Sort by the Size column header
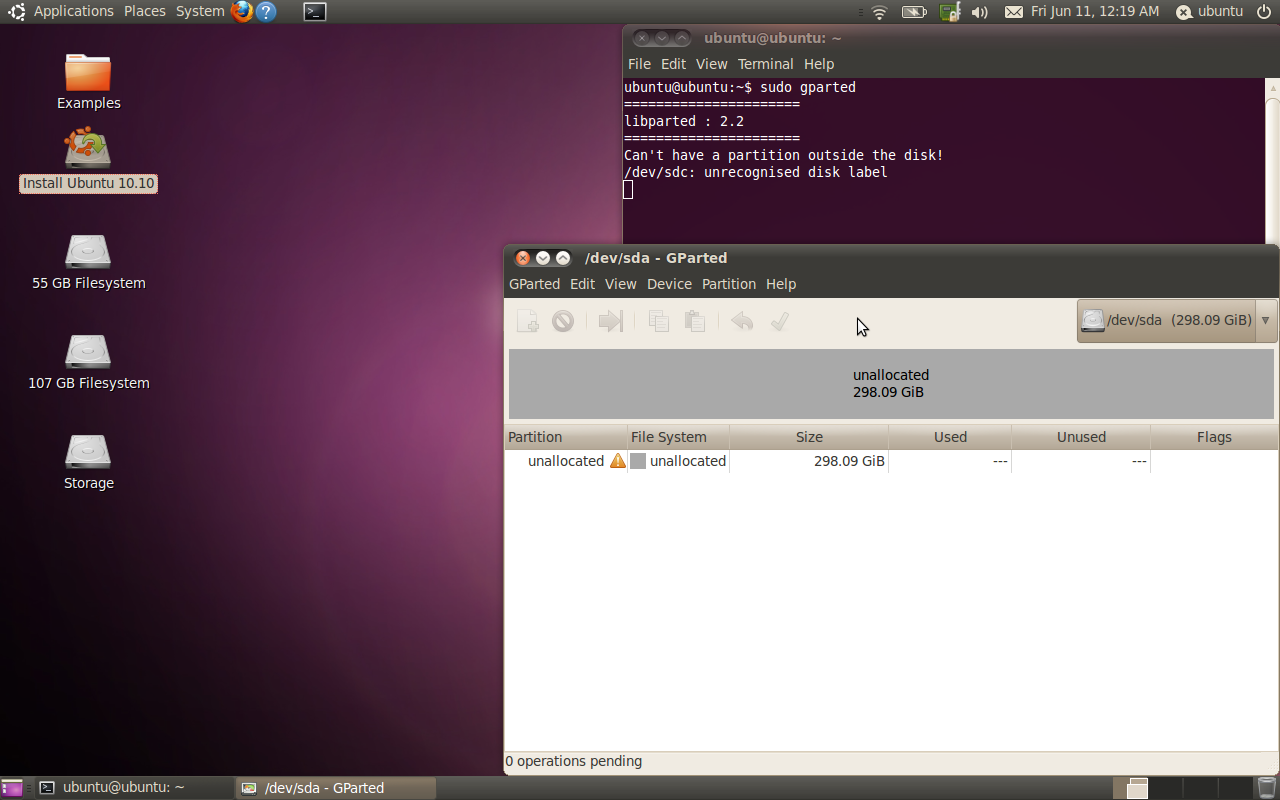The image size is (1280, 800). (809, 437)
